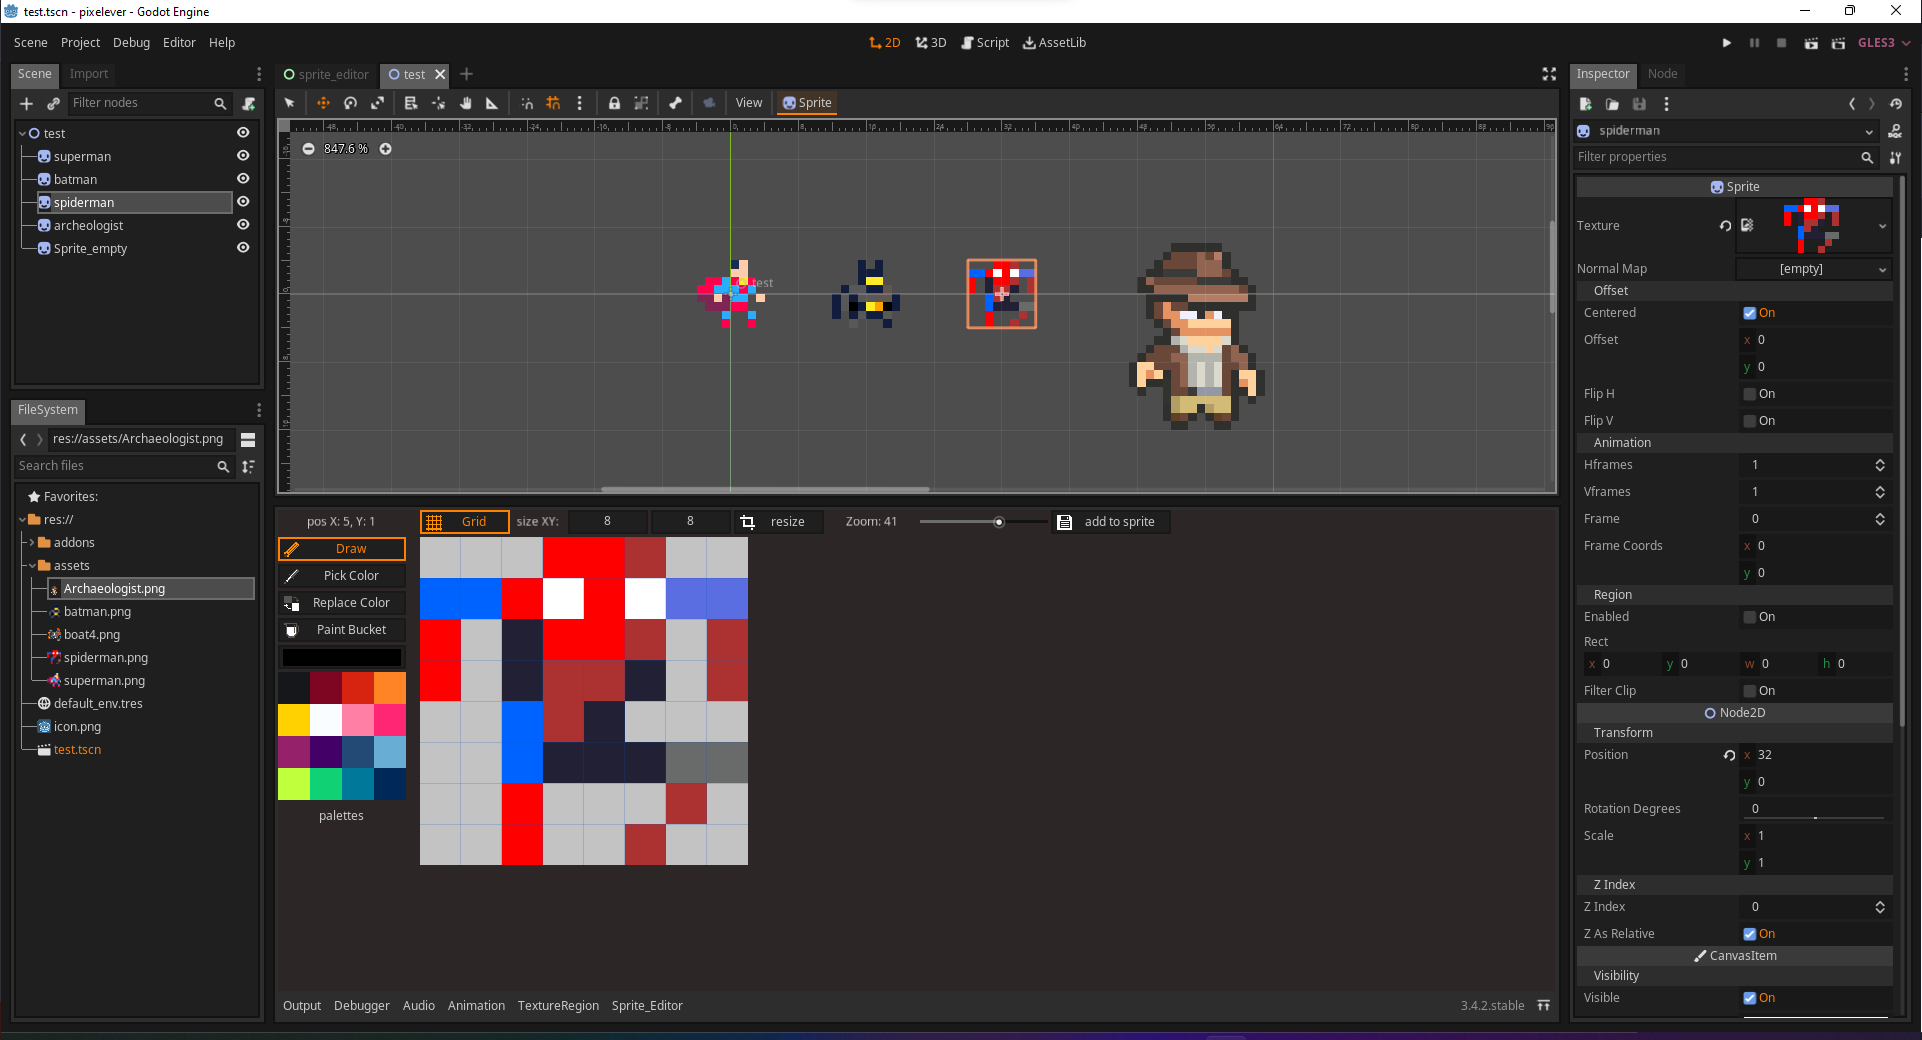Play the project
This screenshot has width=1922, height=1040.
tap(1726, 43)
